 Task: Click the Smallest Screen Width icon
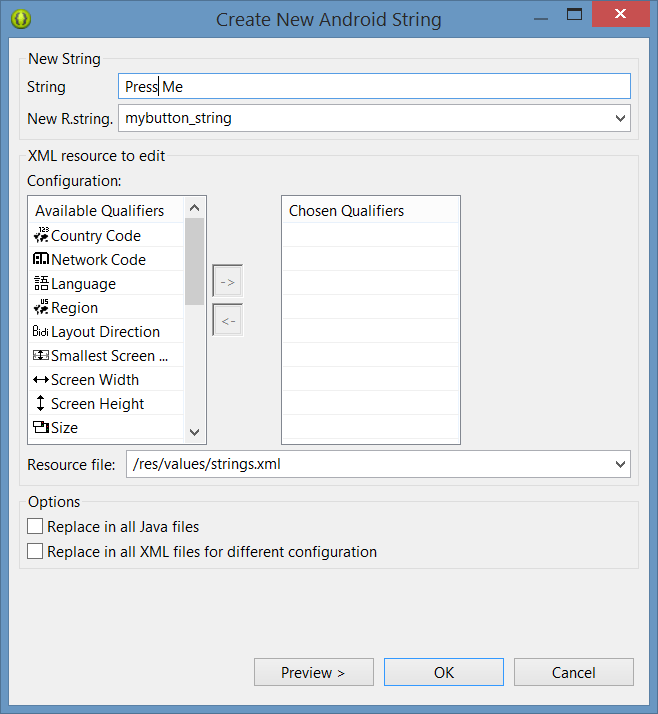click(x=41, y=355)
